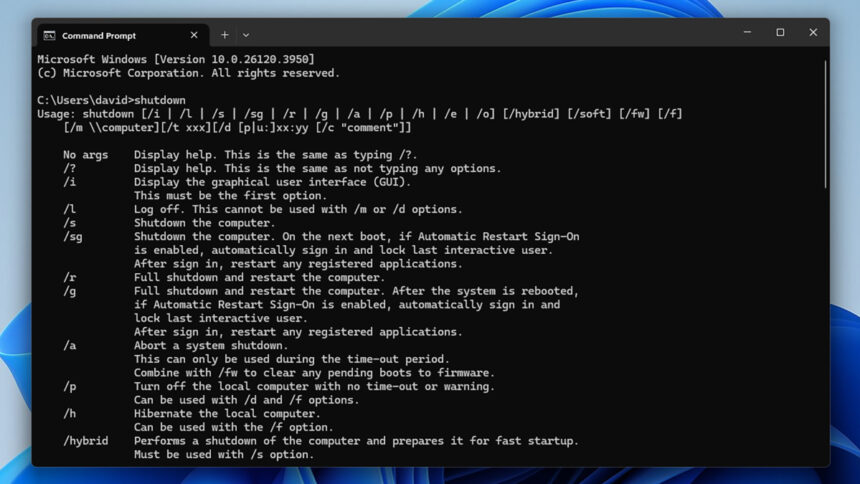This screenshot has width=860, height=484.
Task: Click the terminal vertical scrollbar thumb
Action: click(x=825, y=124)
